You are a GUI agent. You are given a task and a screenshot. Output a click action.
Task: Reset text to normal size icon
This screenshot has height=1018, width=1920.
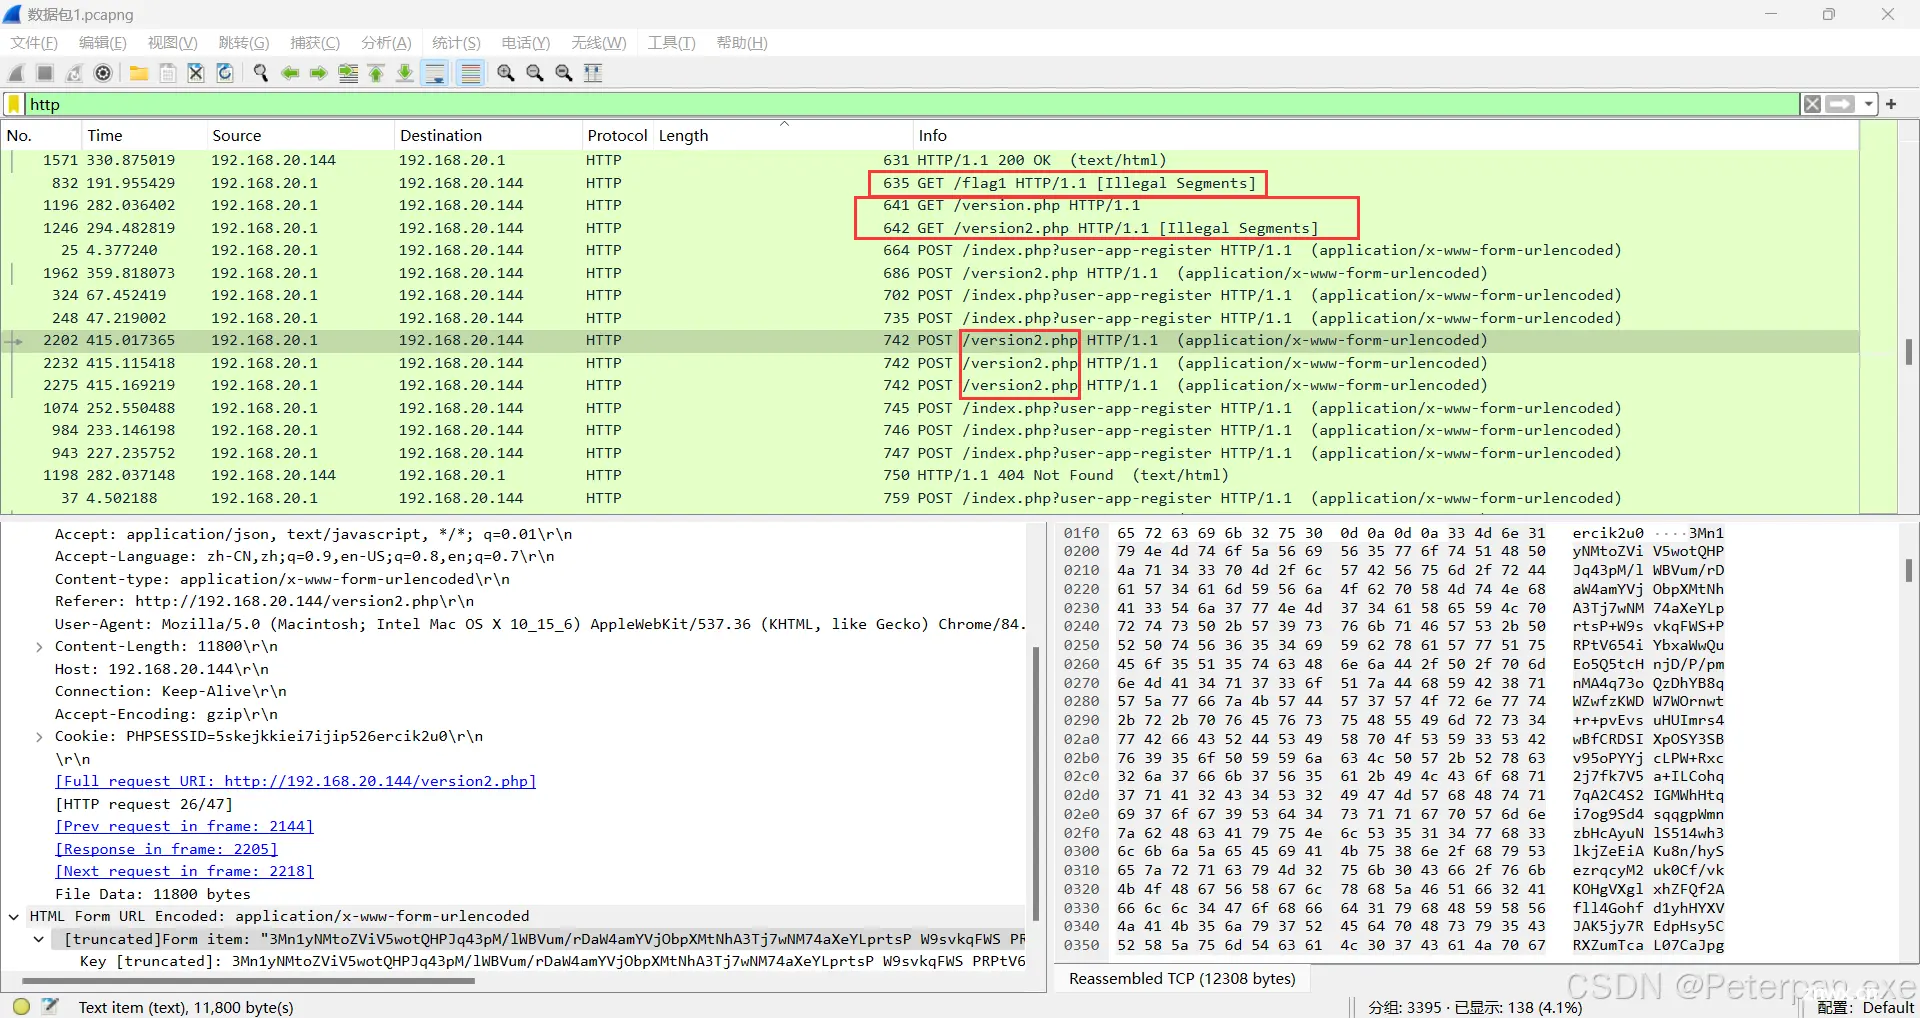tap(564, 73)
